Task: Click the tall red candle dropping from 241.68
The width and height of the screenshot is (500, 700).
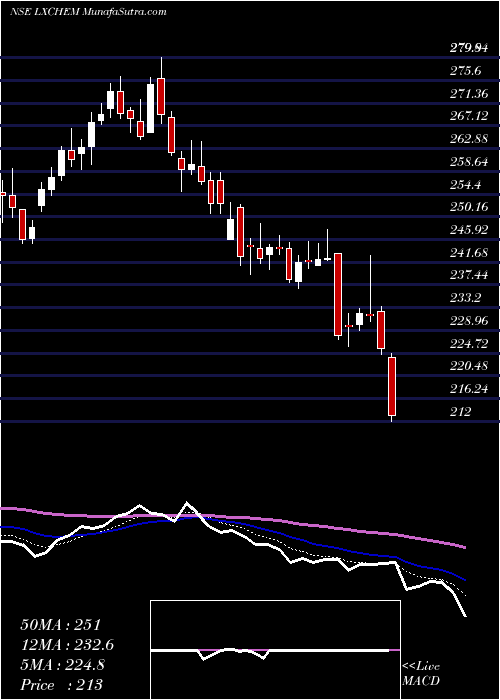Action: pyautogui.click(x=338, y=295)
